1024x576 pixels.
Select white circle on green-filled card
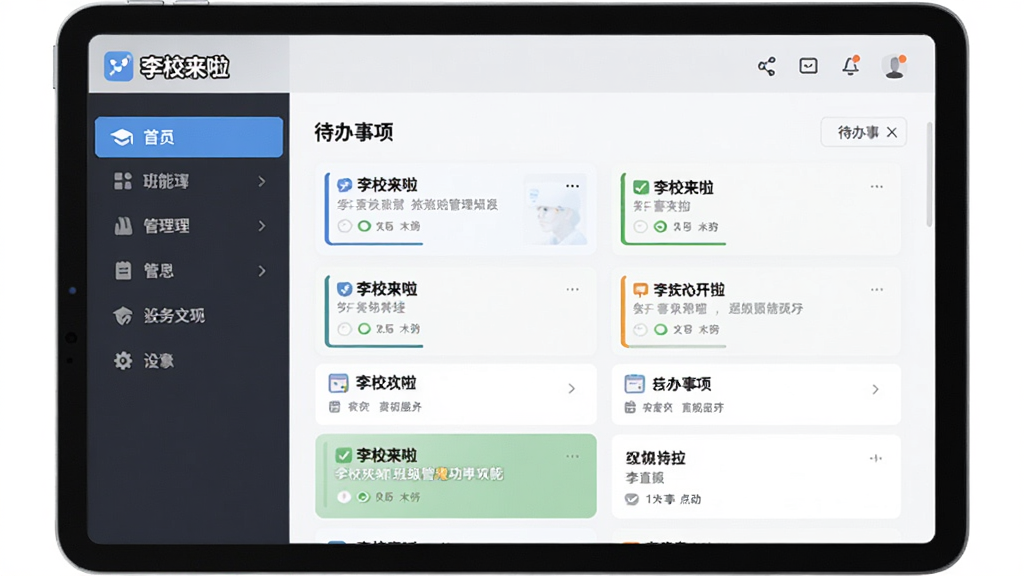pos(344,497)
